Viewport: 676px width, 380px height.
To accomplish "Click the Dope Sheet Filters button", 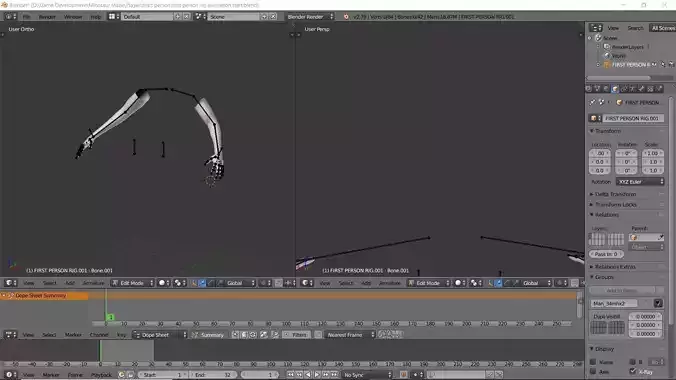I will tap(296, 335).
